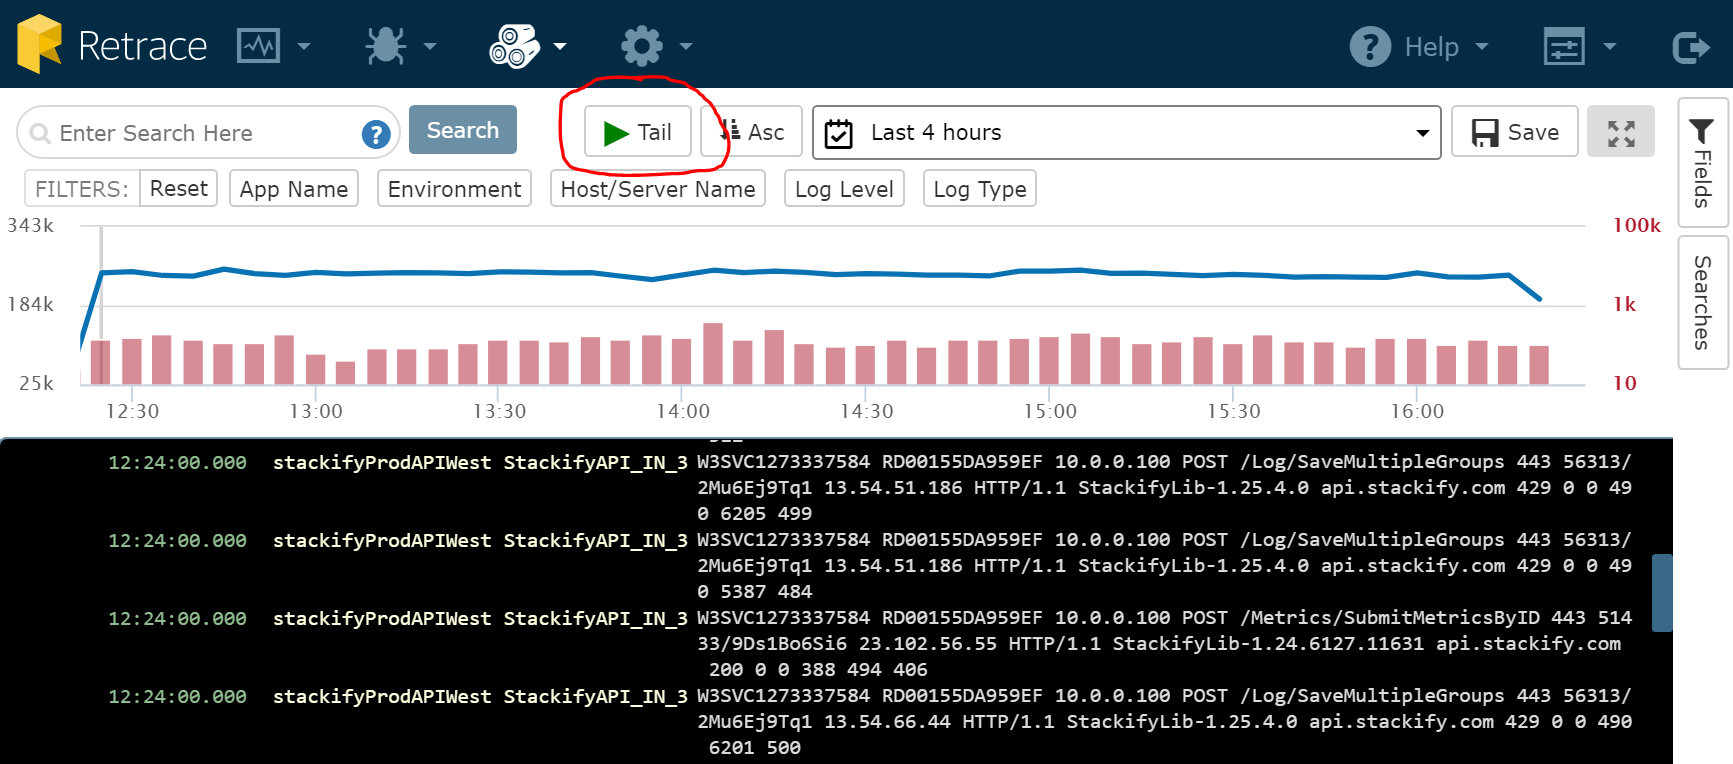
Task: Open the Log Level filter
Action: (844, 189)
